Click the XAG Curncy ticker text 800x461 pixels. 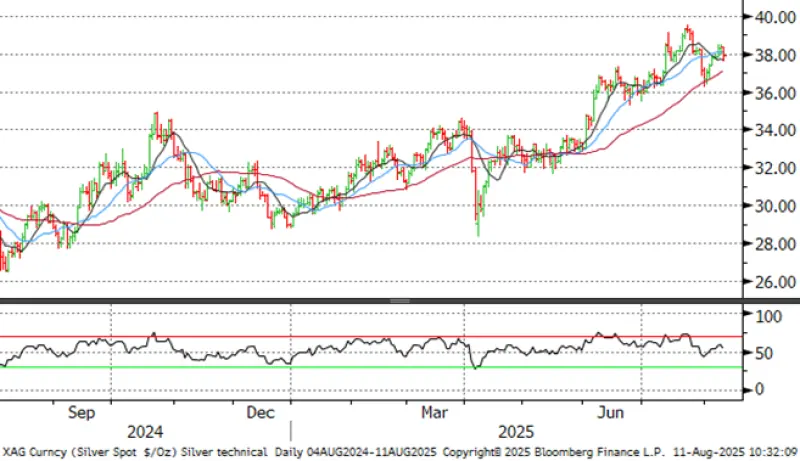[35, 452]
